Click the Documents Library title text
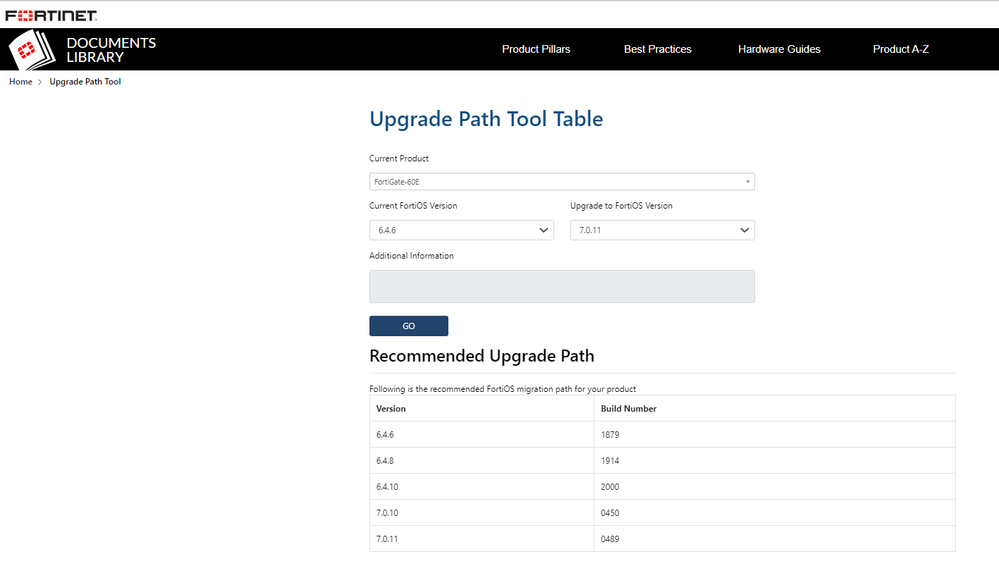Image resolution: width=999 pixels, height=561 pixels. point(110,50)
